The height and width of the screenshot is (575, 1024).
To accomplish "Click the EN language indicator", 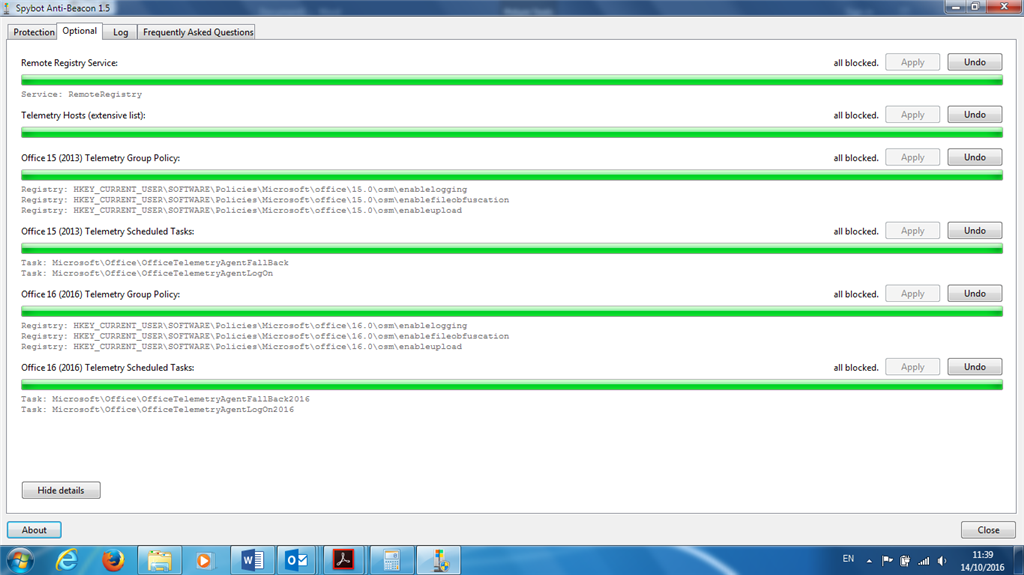I will (x=848, y=559).
